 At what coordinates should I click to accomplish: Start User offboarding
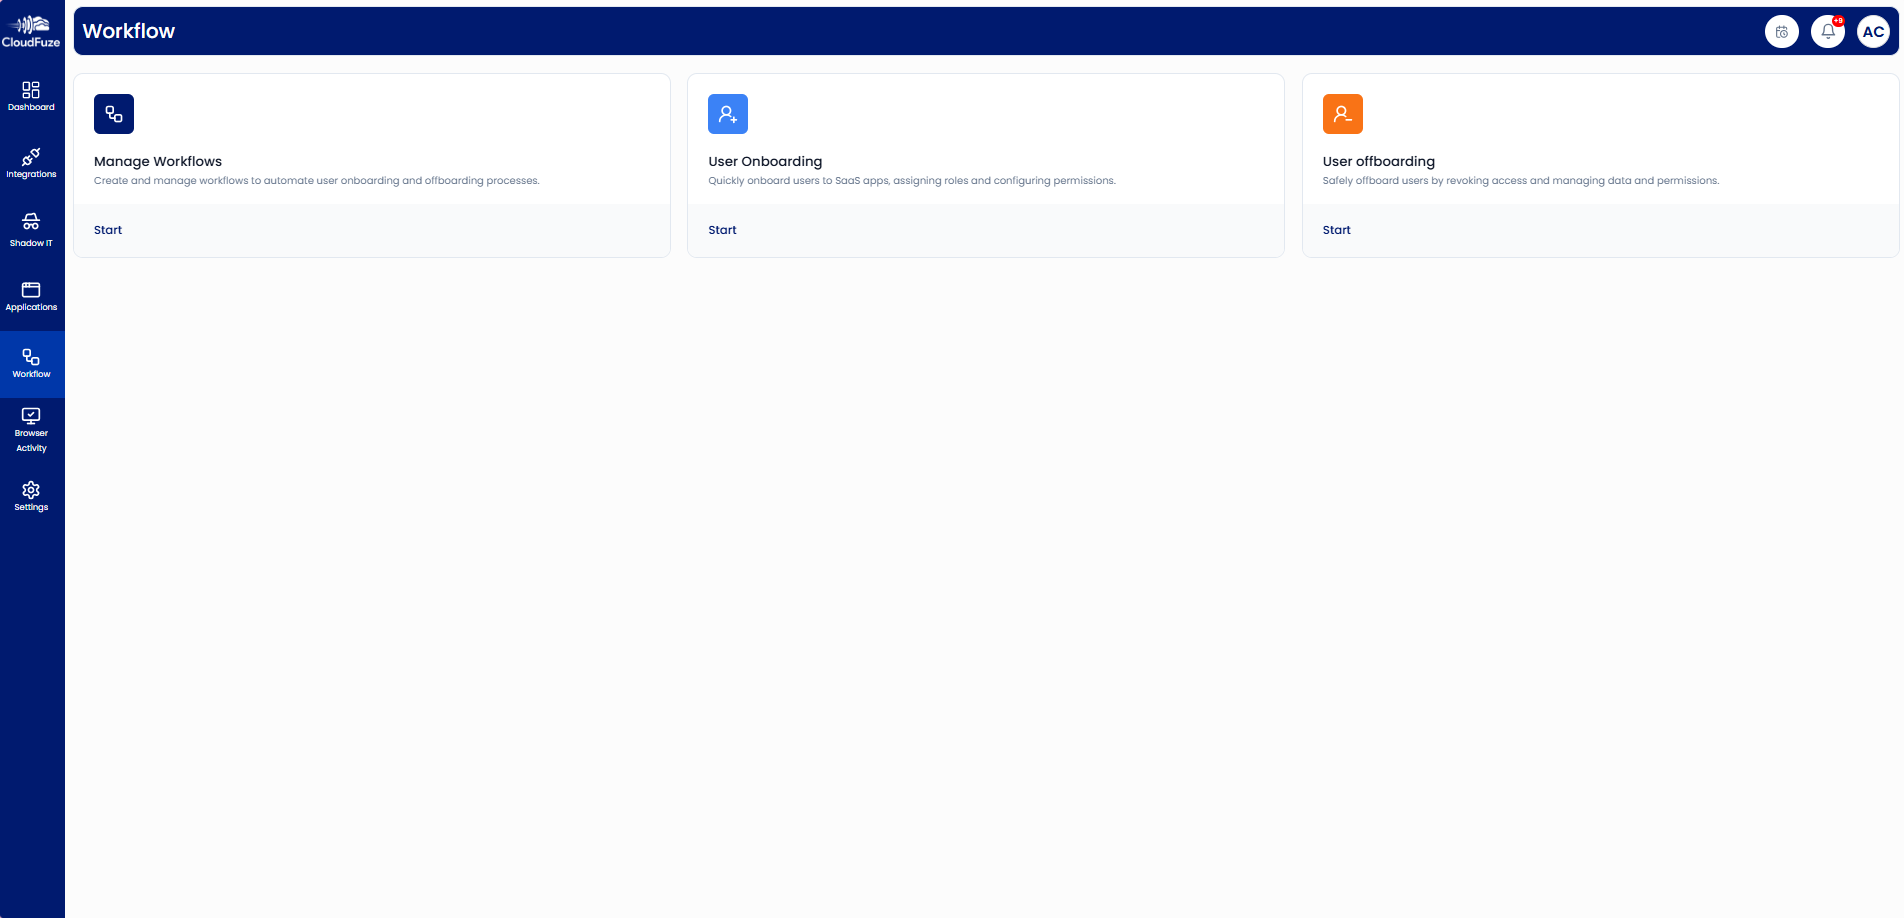click(x=1336, y=230)
